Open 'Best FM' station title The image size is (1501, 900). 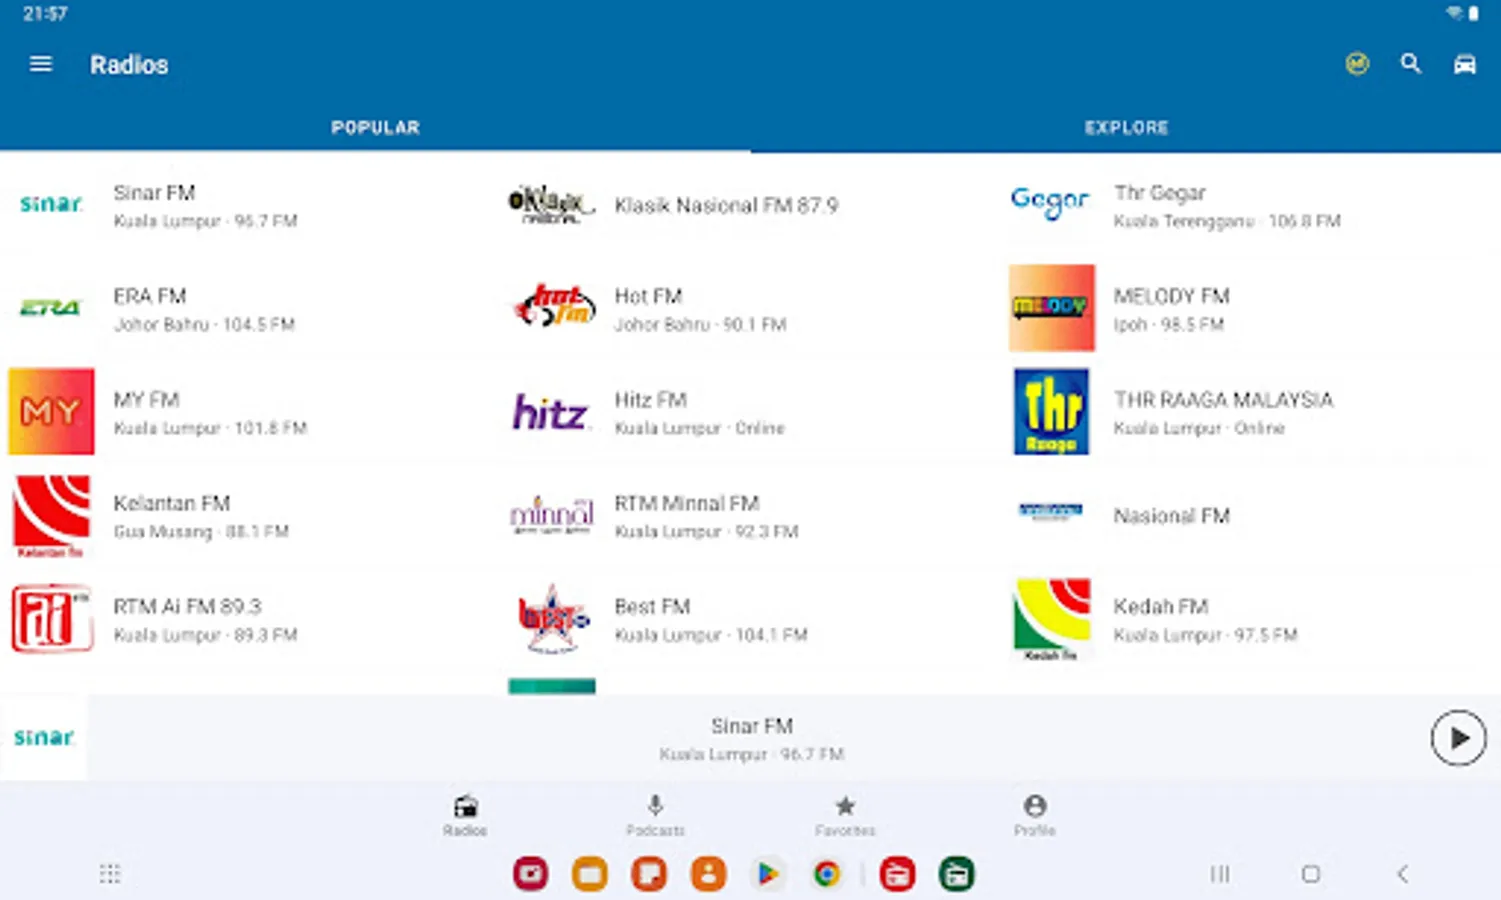pyautogui.click(x=652, y=606)
